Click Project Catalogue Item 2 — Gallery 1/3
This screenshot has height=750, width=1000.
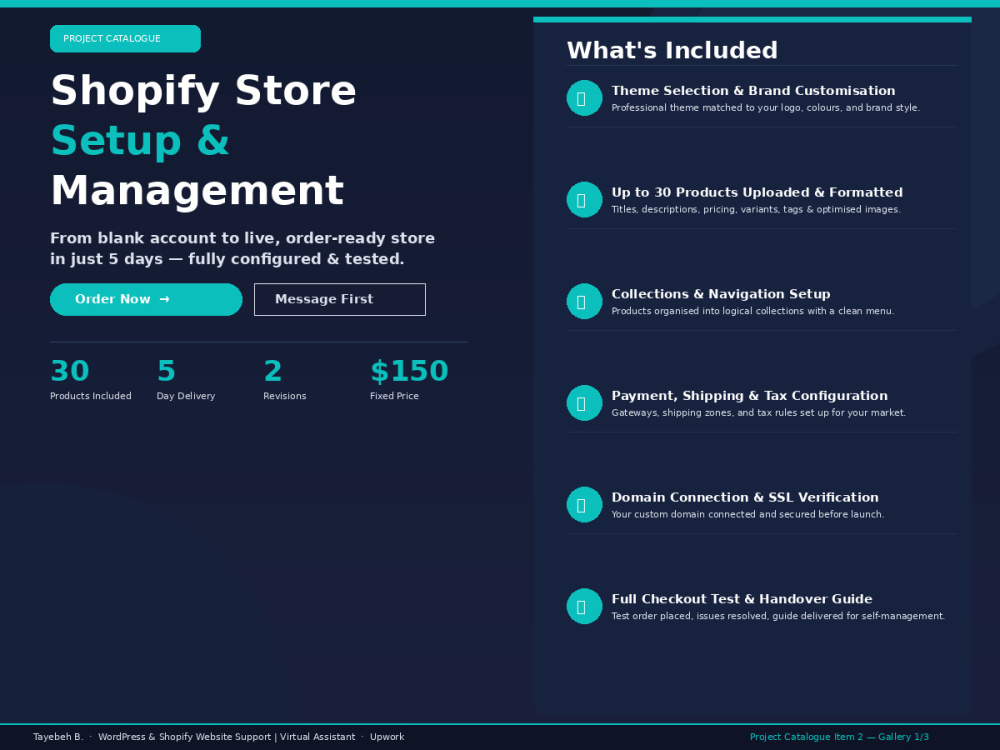pyautogui.click(x=839, y=737)
